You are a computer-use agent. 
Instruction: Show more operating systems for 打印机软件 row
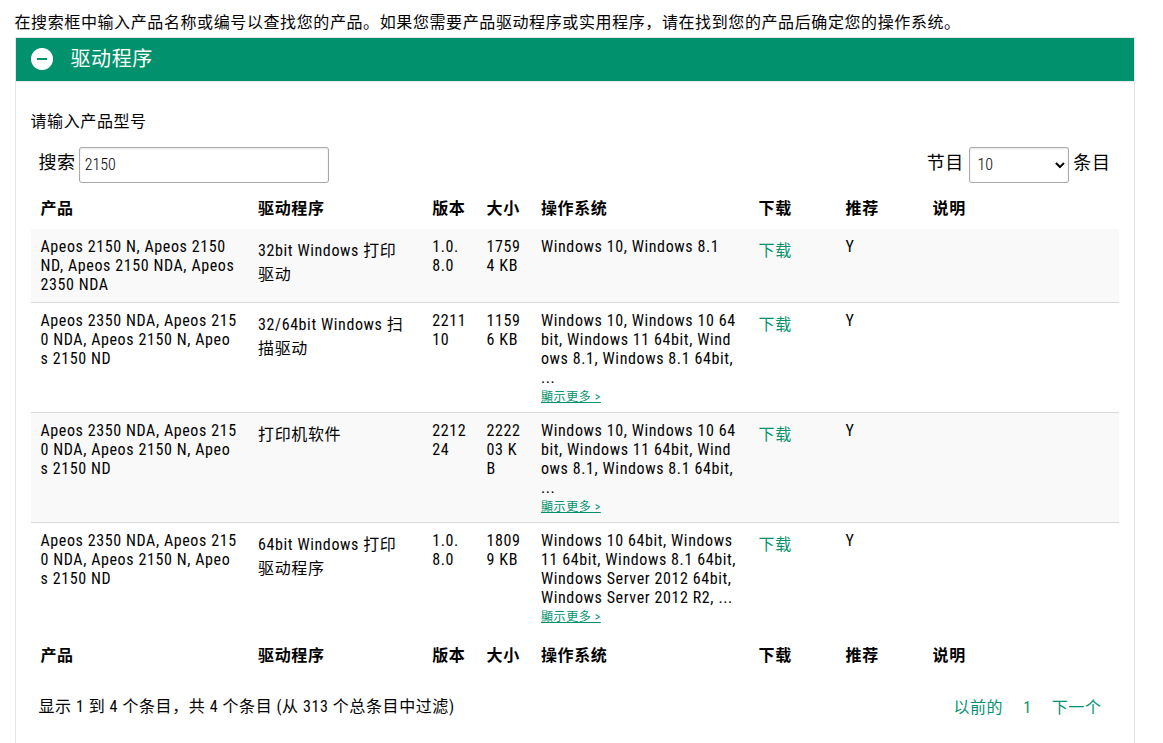570,506
